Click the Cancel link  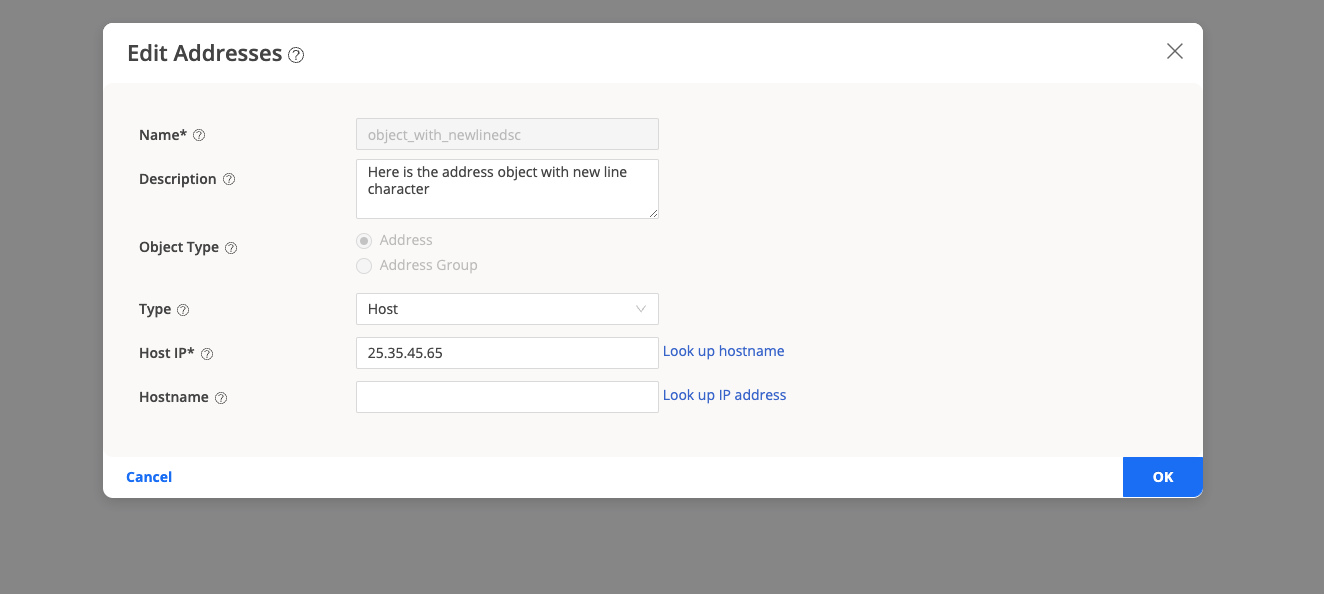coord(149,477)
